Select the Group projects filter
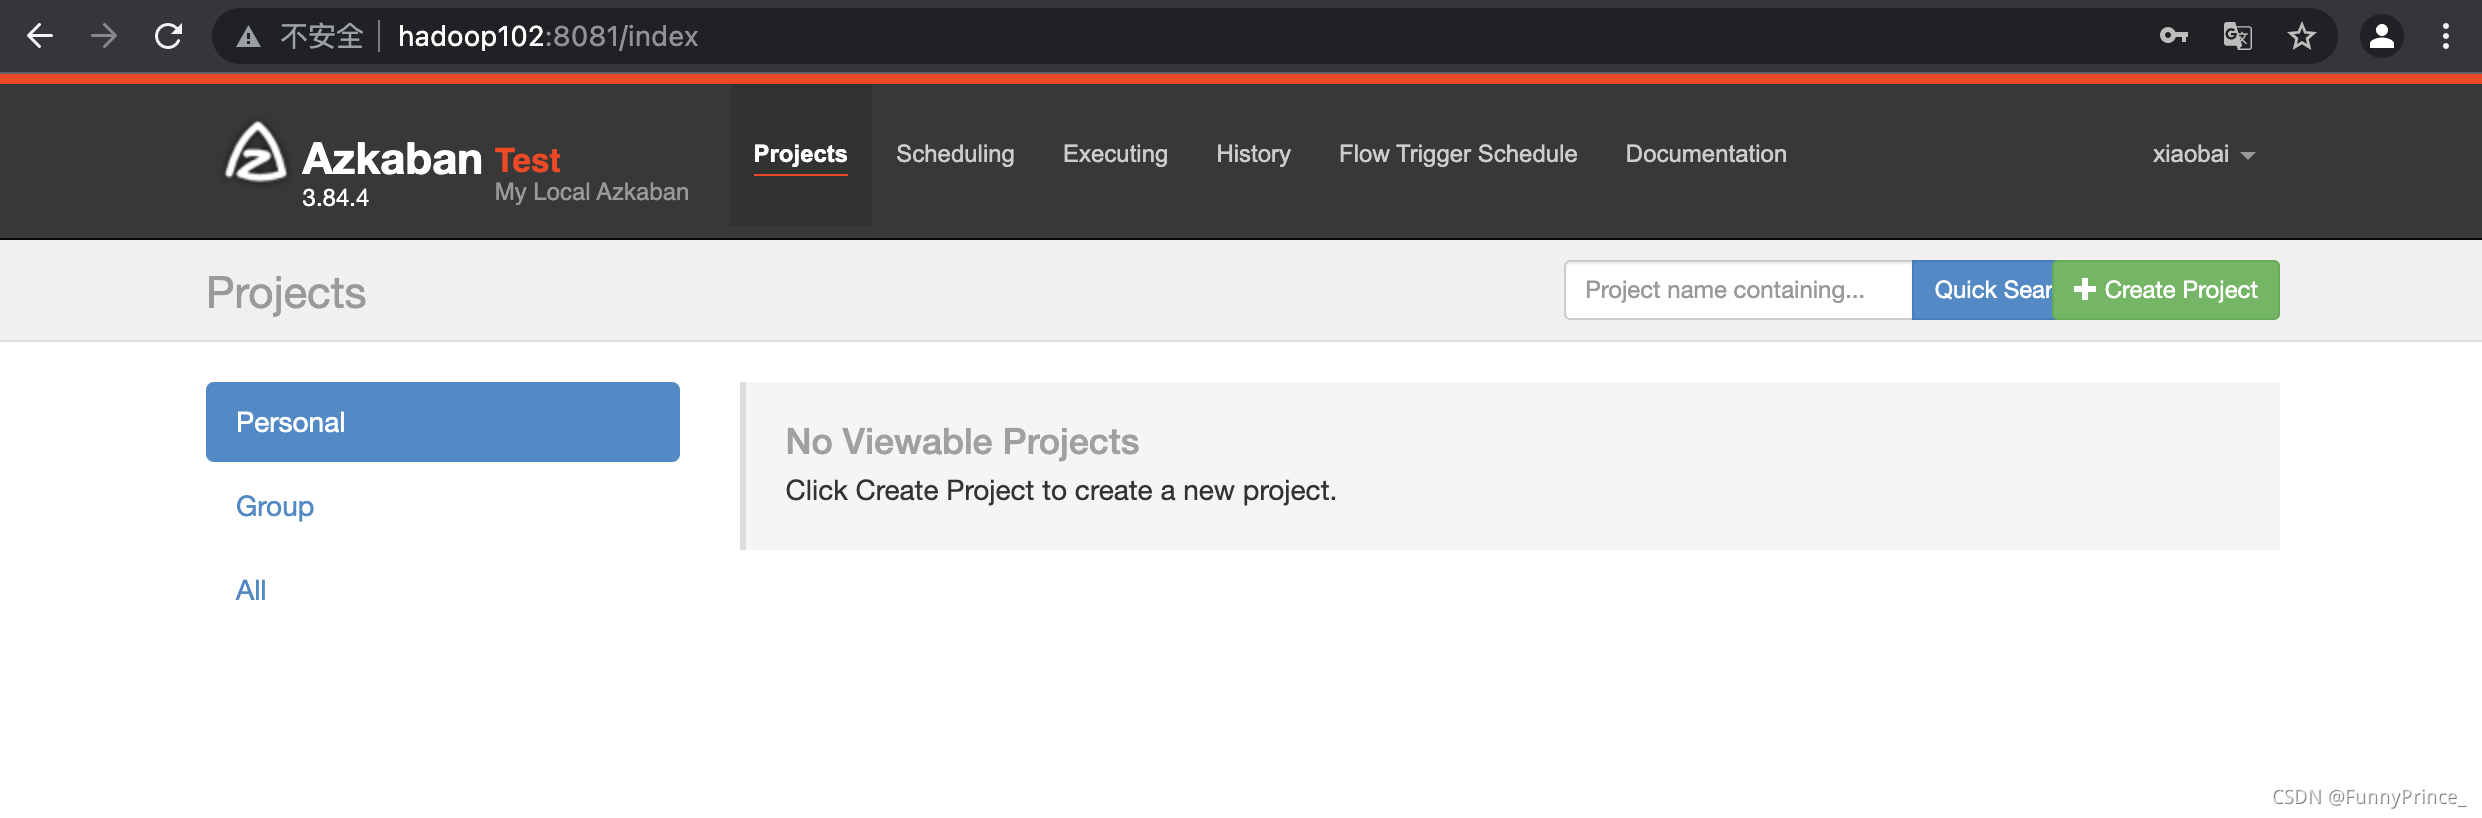 click(x=275, y=506)
